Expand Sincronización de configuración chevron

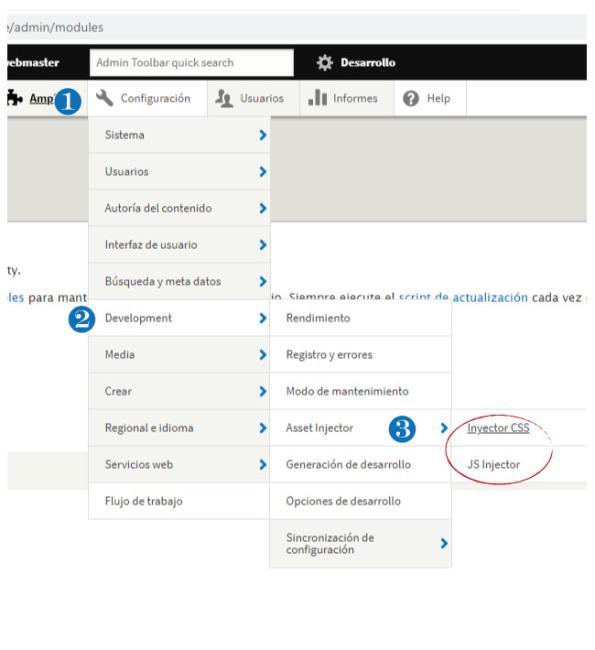point(444,543)
